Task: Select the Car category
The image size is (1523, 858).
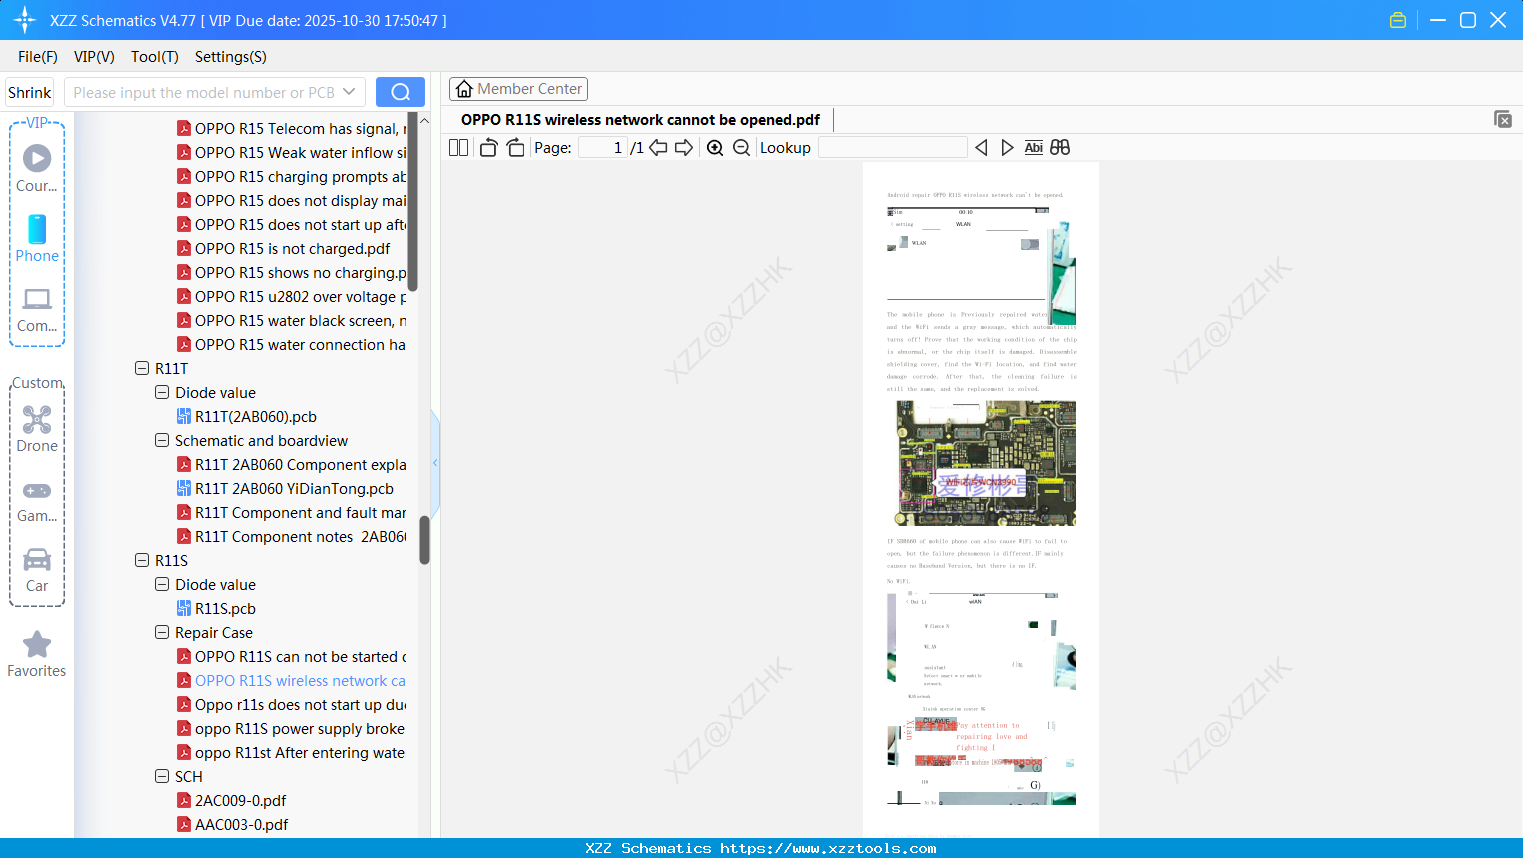Action: click(x=37, y=570)
